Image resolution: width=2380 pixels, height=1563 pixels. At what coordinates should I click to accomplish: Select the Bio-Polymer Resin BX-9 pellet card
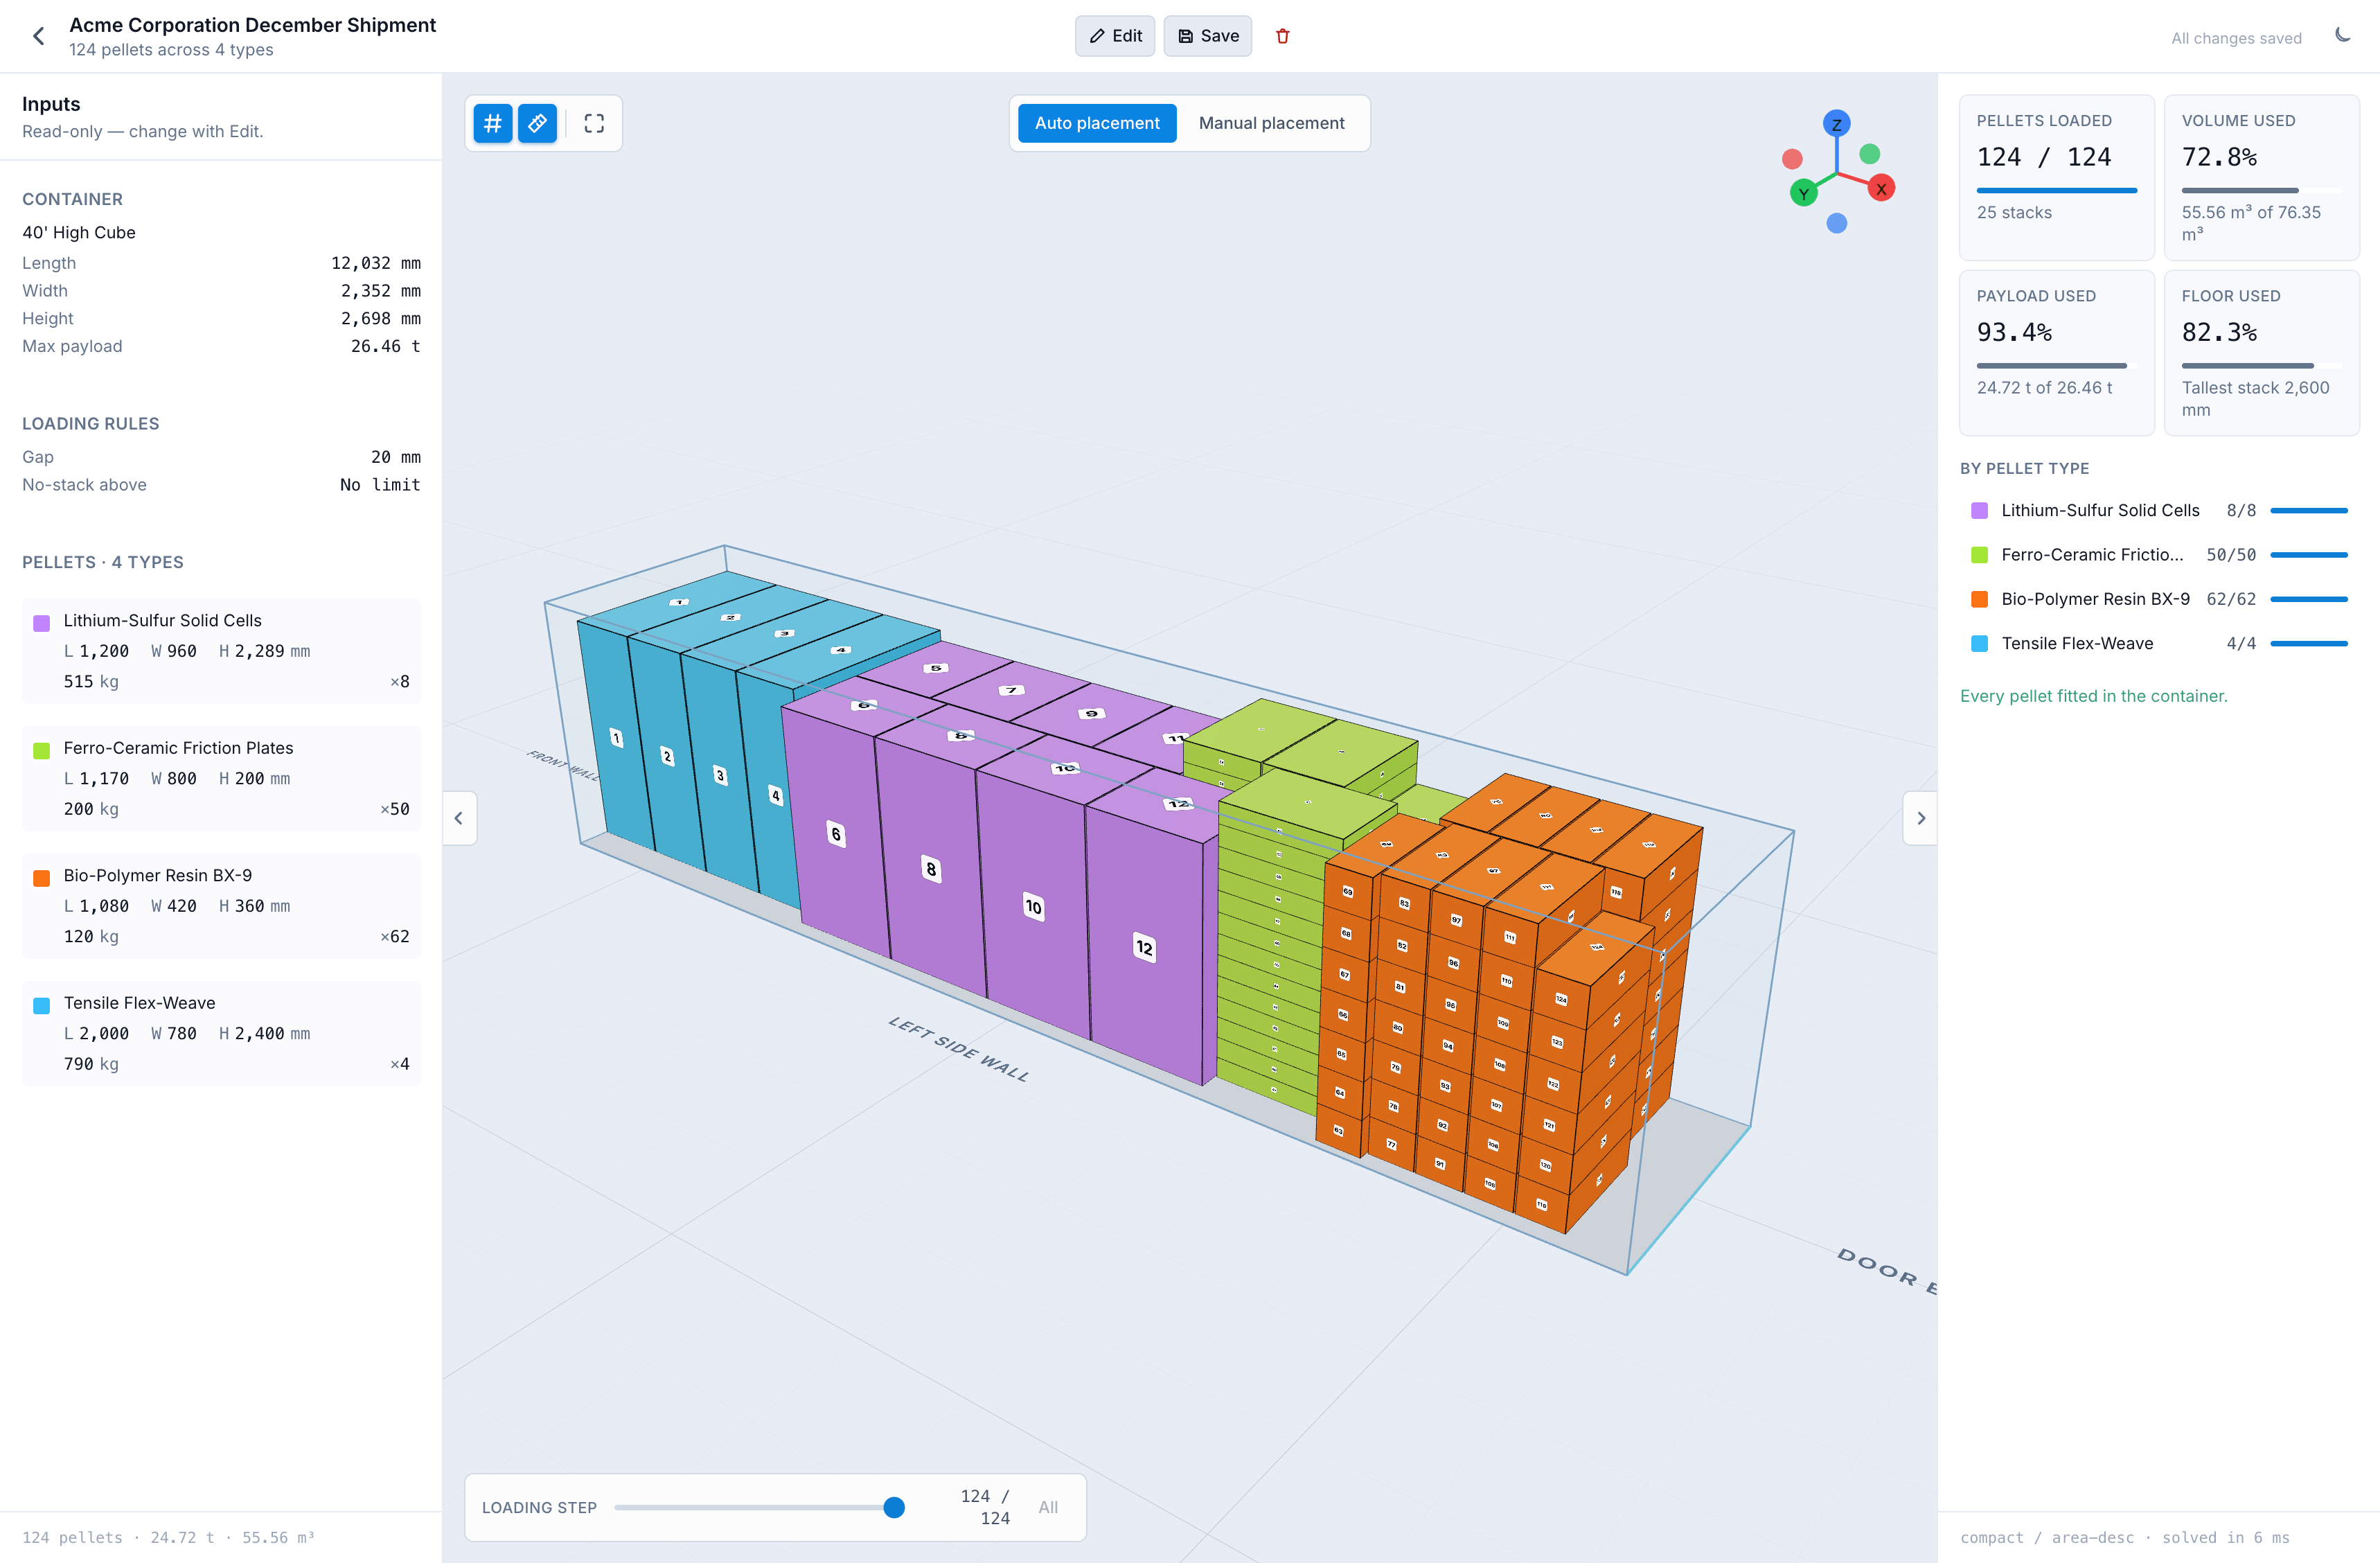point(221,906)
